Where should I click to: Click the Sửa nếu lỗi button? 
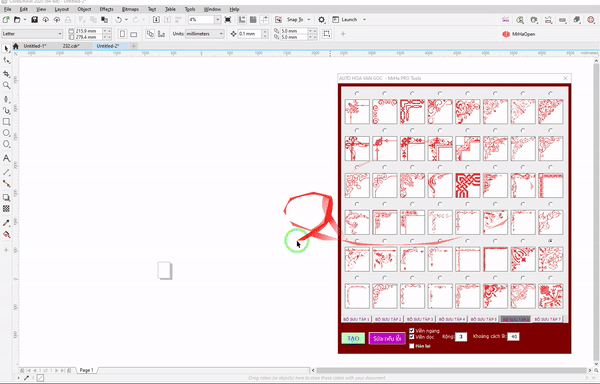point(387,338)
